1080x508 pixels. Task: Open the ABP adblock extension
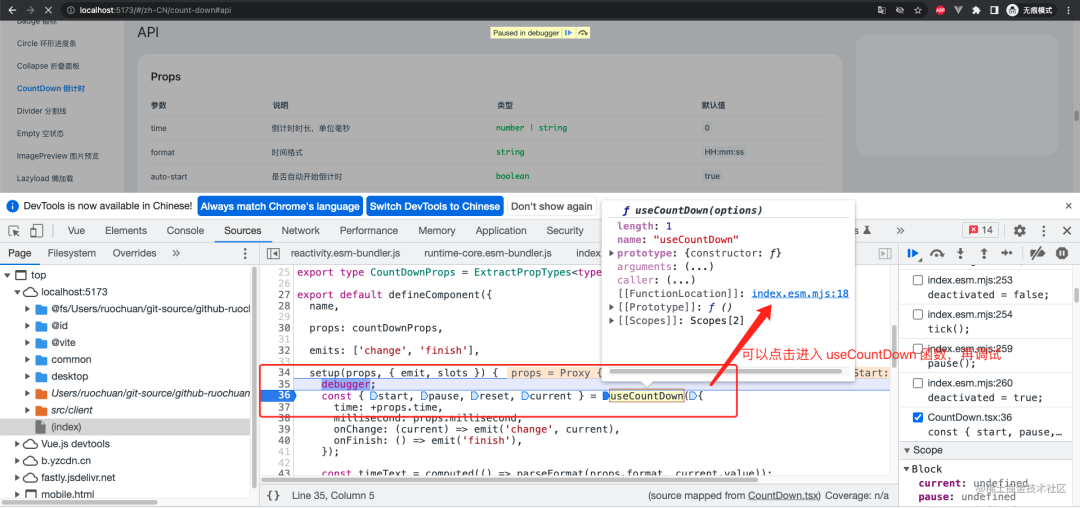[941, 10]
